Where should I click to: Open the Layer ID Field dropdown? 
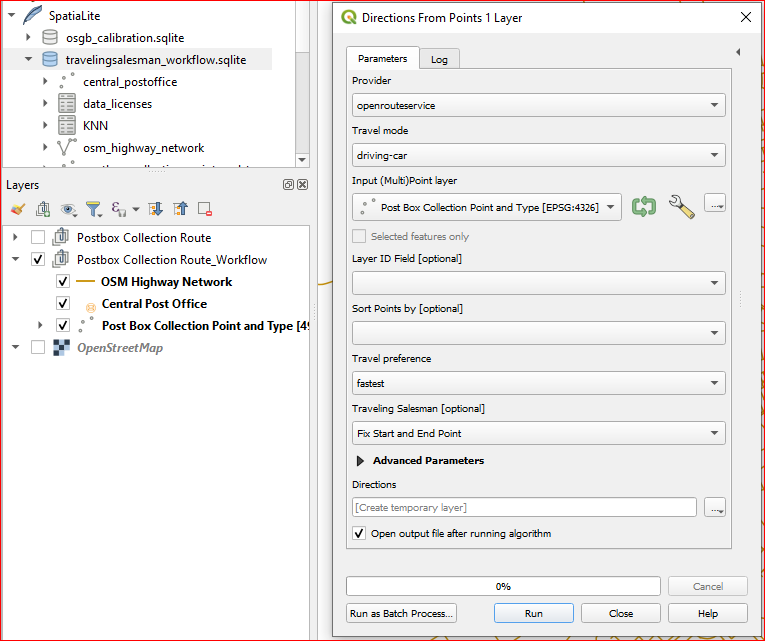[x=539, y=283]
